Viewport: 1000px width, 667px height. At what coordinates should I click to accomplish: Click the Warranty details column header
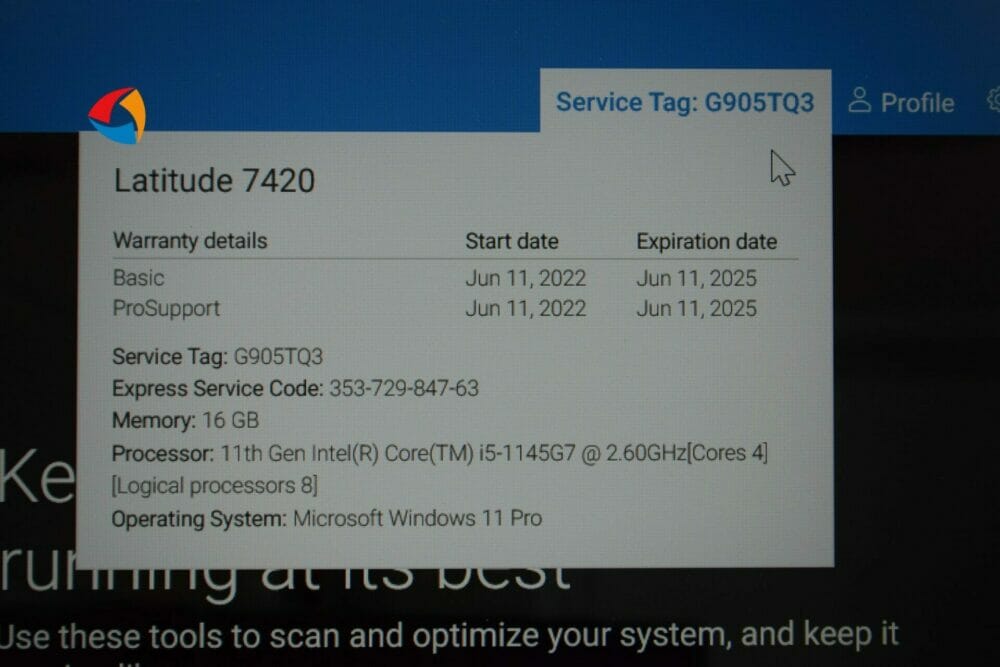click(x=190, y=241)
